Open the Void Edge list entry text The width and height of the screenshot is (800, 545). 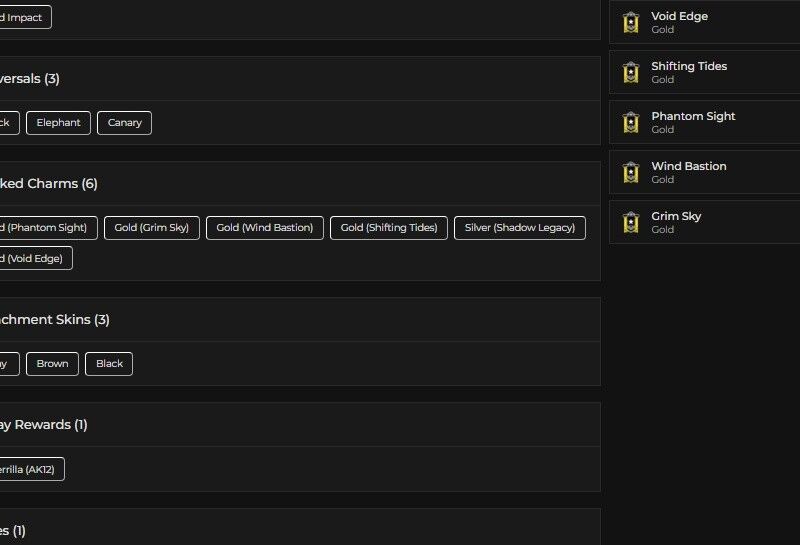click(x=679, y=17)
